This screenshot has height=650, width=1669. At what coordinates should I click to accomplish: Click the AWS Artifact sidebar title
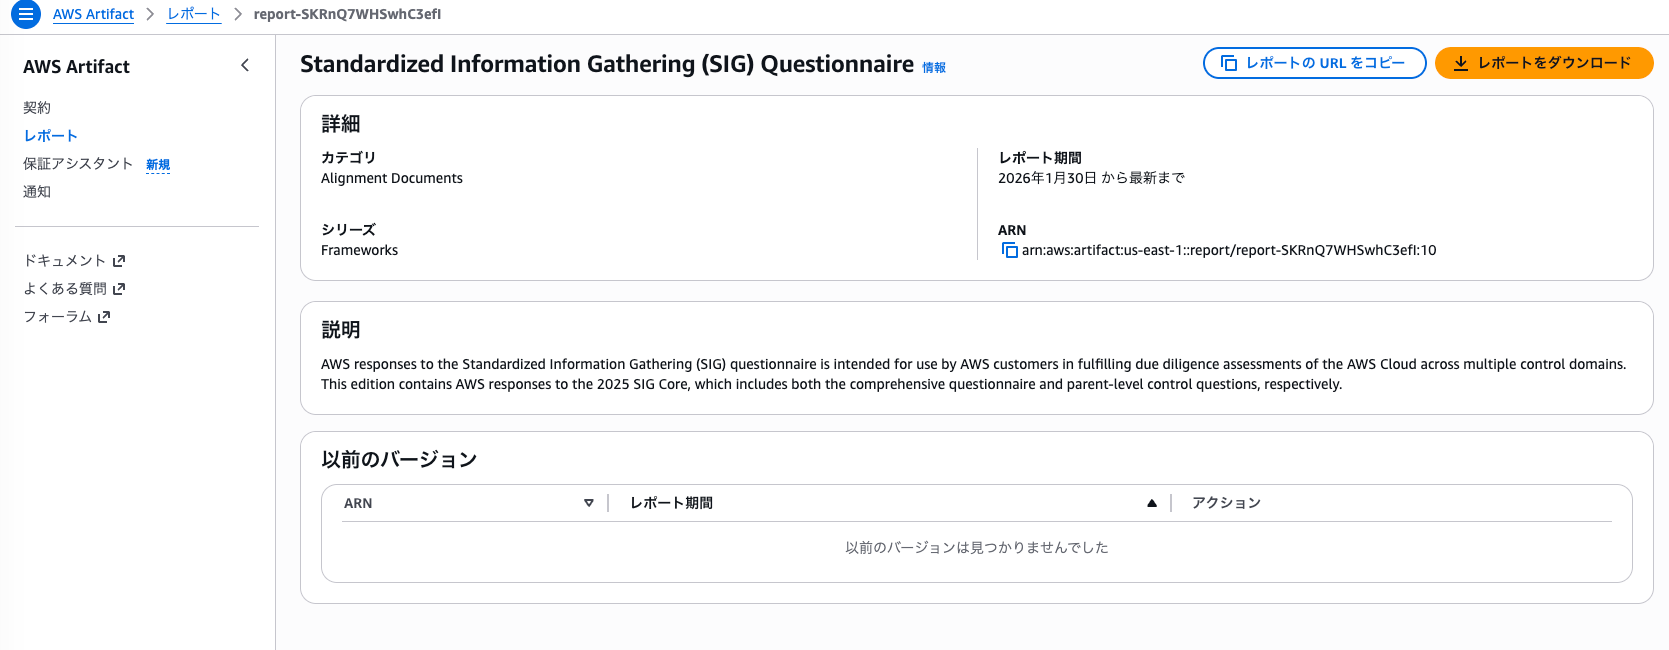(76, 66)
